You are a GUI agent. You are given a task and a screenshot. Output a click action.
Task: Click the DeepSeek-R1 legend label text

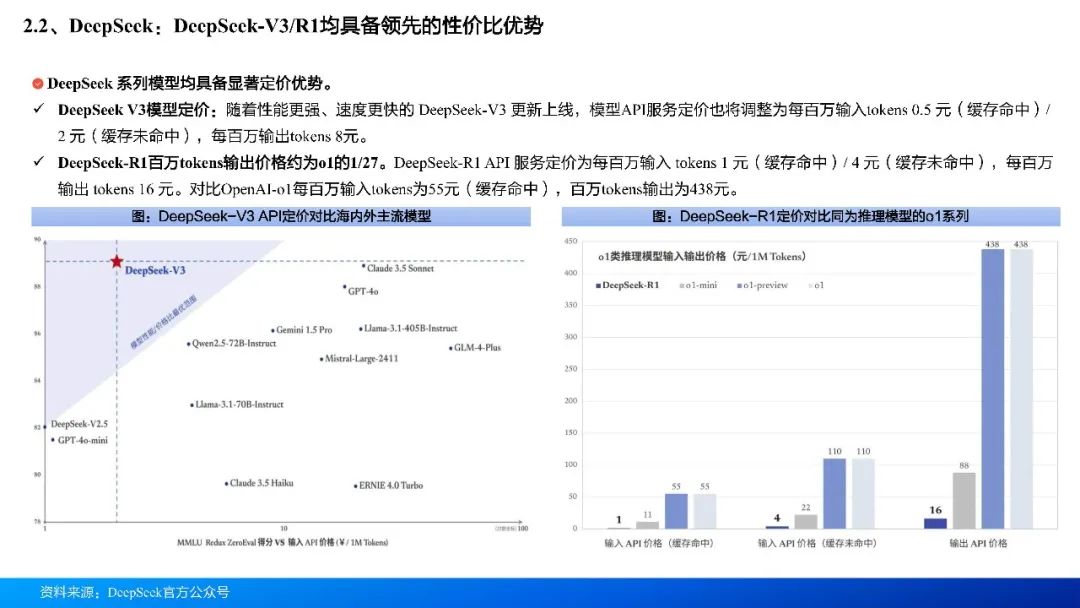point(630,285)
